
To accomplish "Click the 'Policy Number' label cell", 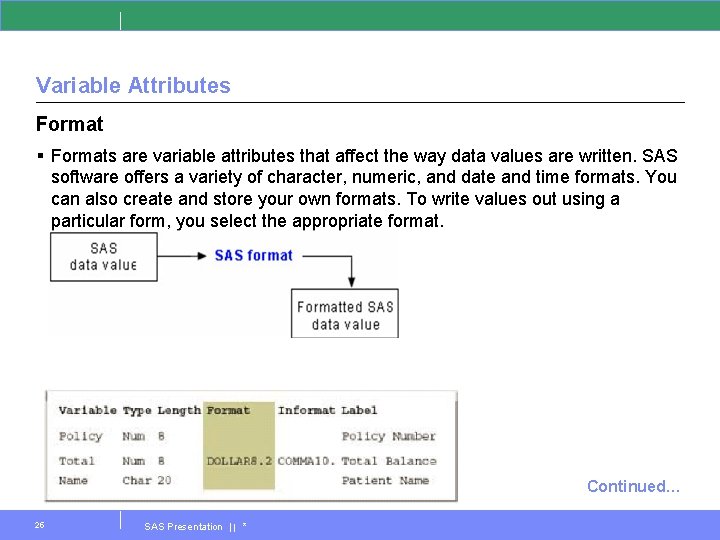I will click(388, 436).
